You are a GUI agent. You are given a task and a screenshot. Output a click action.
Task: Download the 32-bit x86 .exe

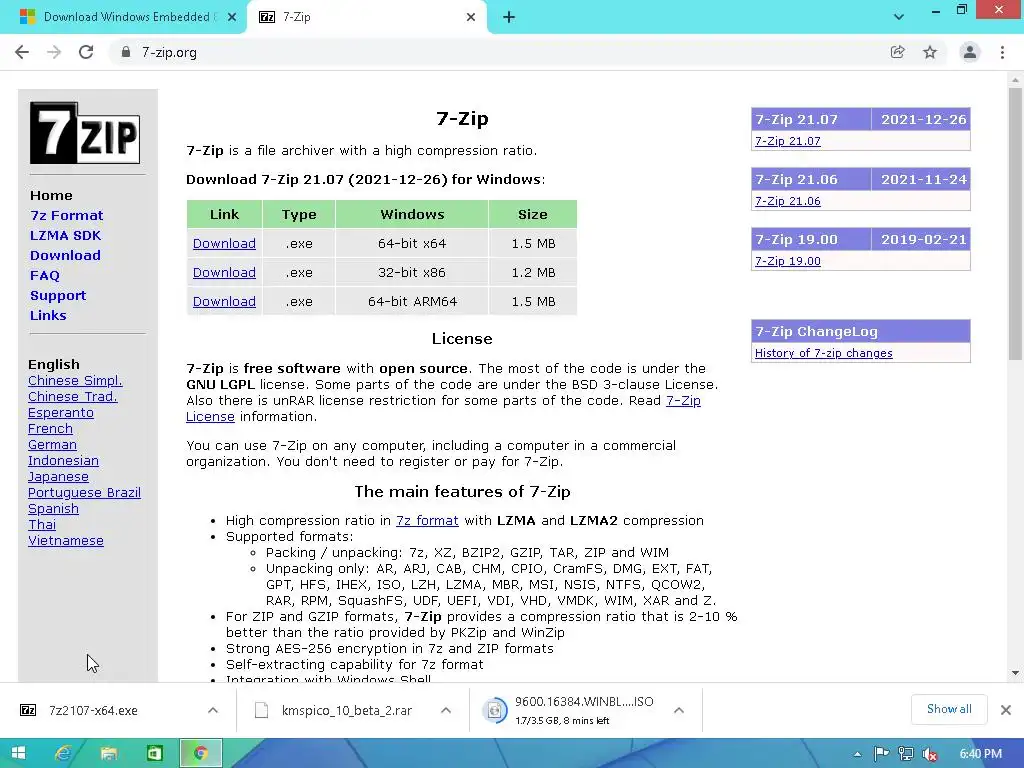224,272
